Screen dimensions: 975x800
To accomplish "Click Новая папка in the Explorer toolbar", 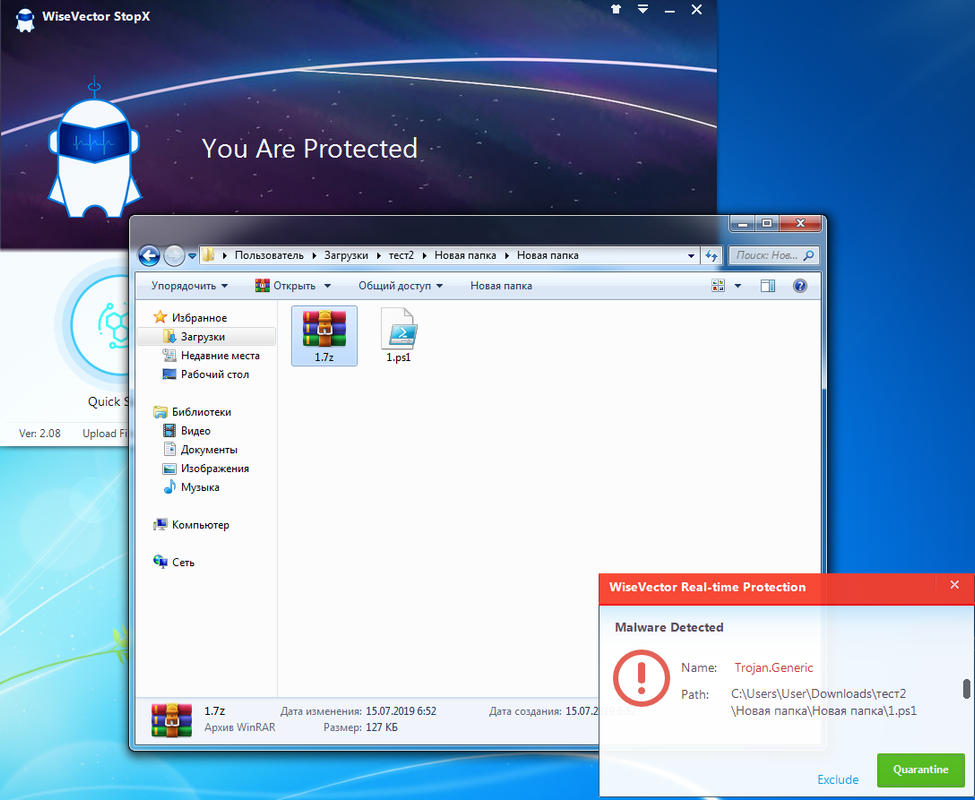I will [x=501, y=286].
